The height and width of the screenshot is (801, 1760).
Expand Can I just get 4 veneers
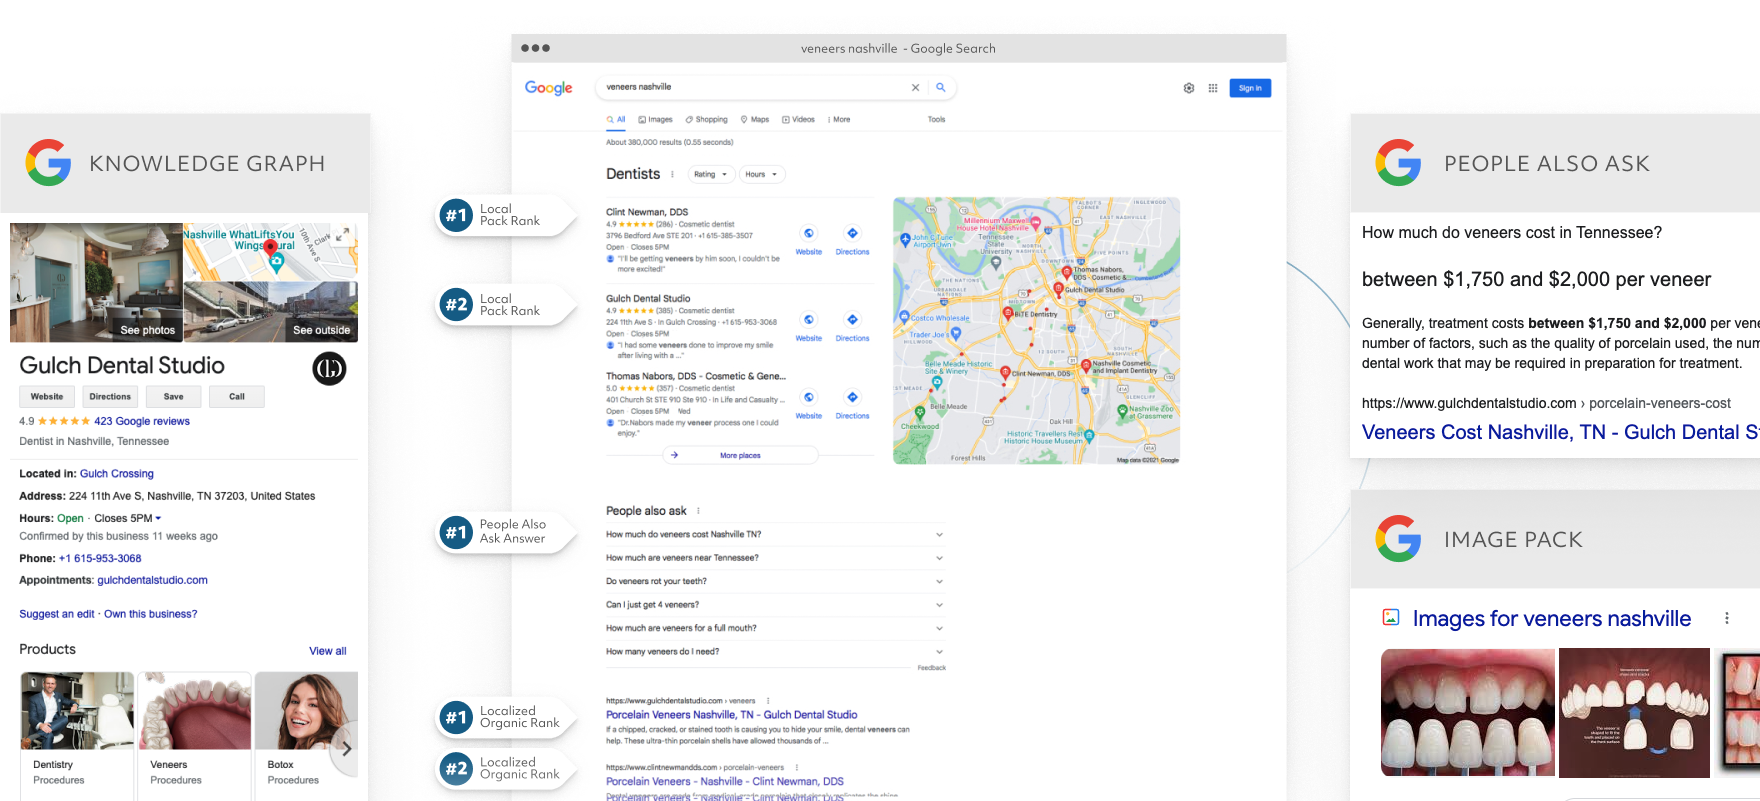point(775,605)
